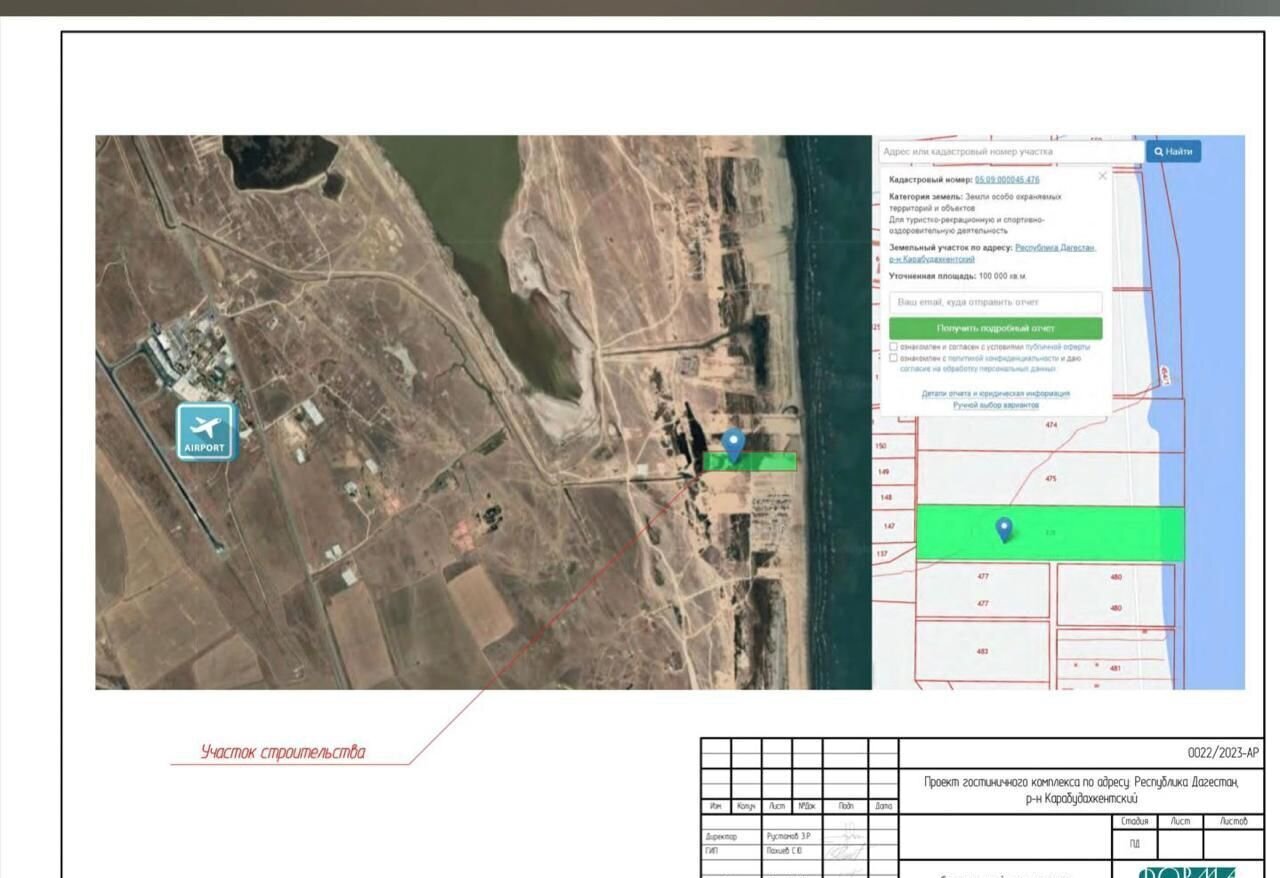The image size is (1280, 878).
Task: Click 'Ручной выбор вариантов' link
Action: tap(995, 405)
